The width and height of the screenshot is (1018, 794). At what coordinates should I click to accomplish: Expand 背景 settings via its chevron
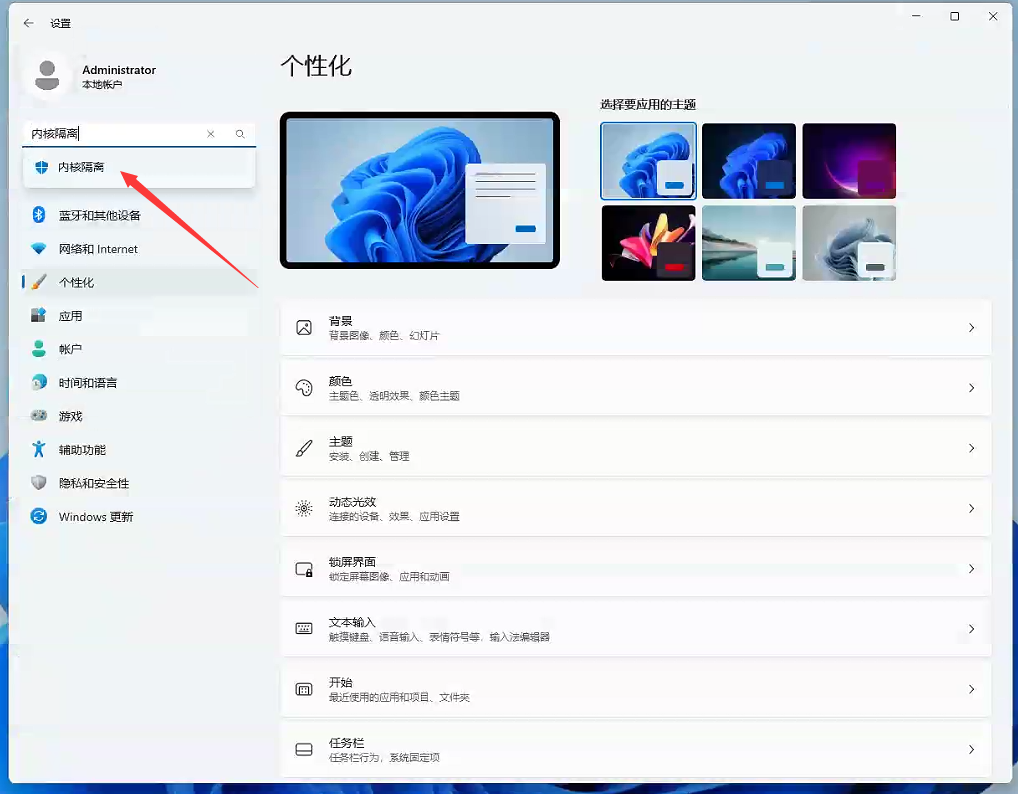pyautogui.click(x=971, y=328)
